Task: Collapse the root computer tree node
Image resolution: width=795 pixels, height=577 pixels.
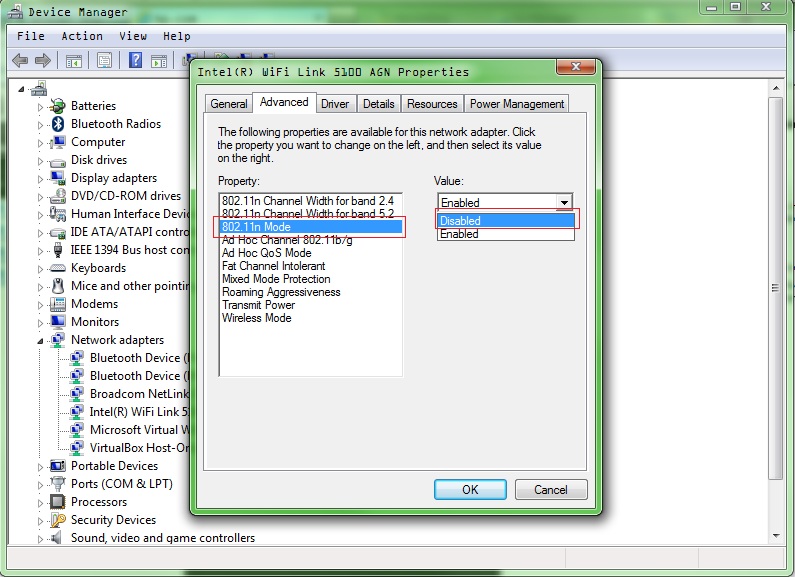Action: (21, 89)
